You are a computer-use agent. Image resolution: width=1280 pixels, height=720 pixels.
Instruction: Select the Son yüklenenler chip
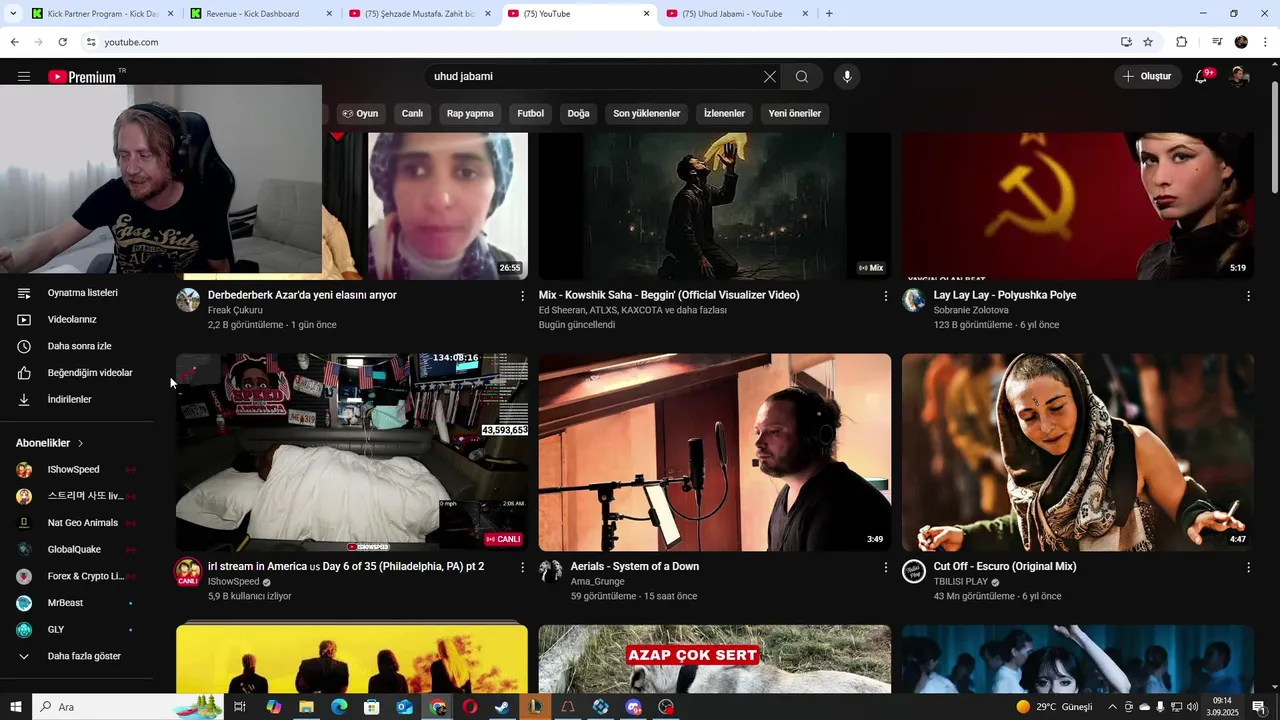[647, 114]
